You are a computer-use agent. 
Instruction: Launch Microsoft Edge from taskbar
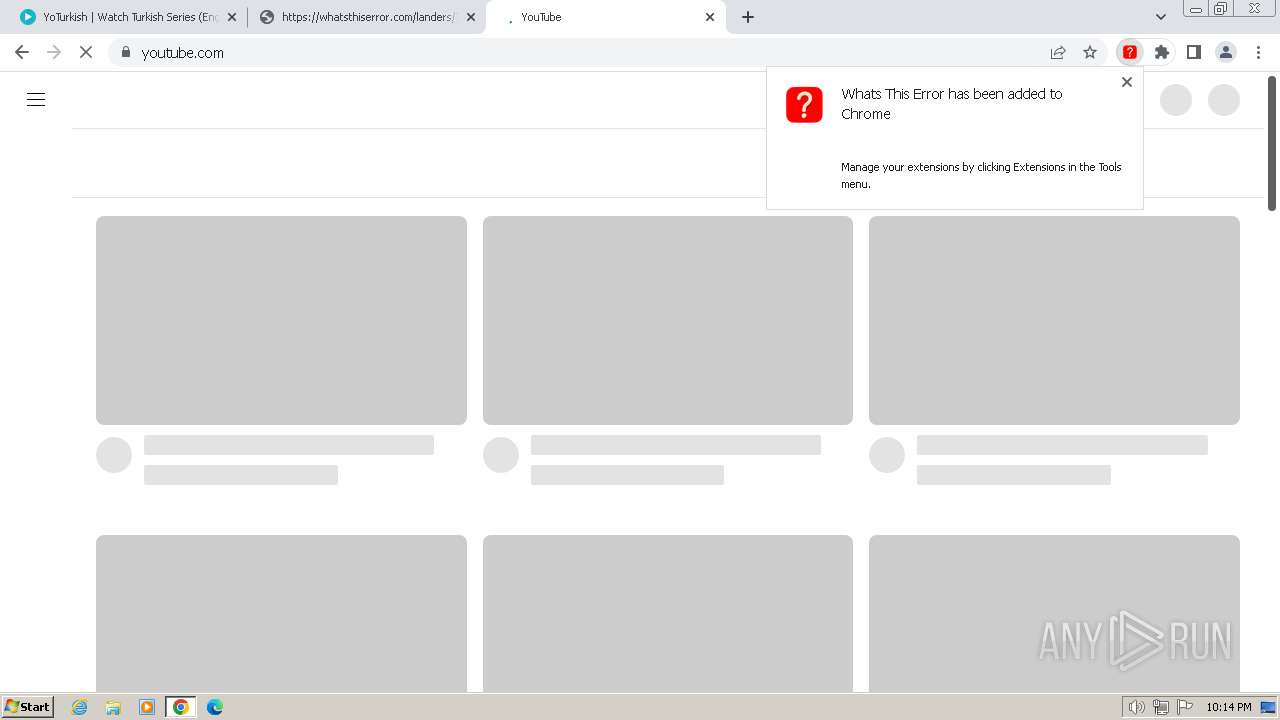point(214,707)
